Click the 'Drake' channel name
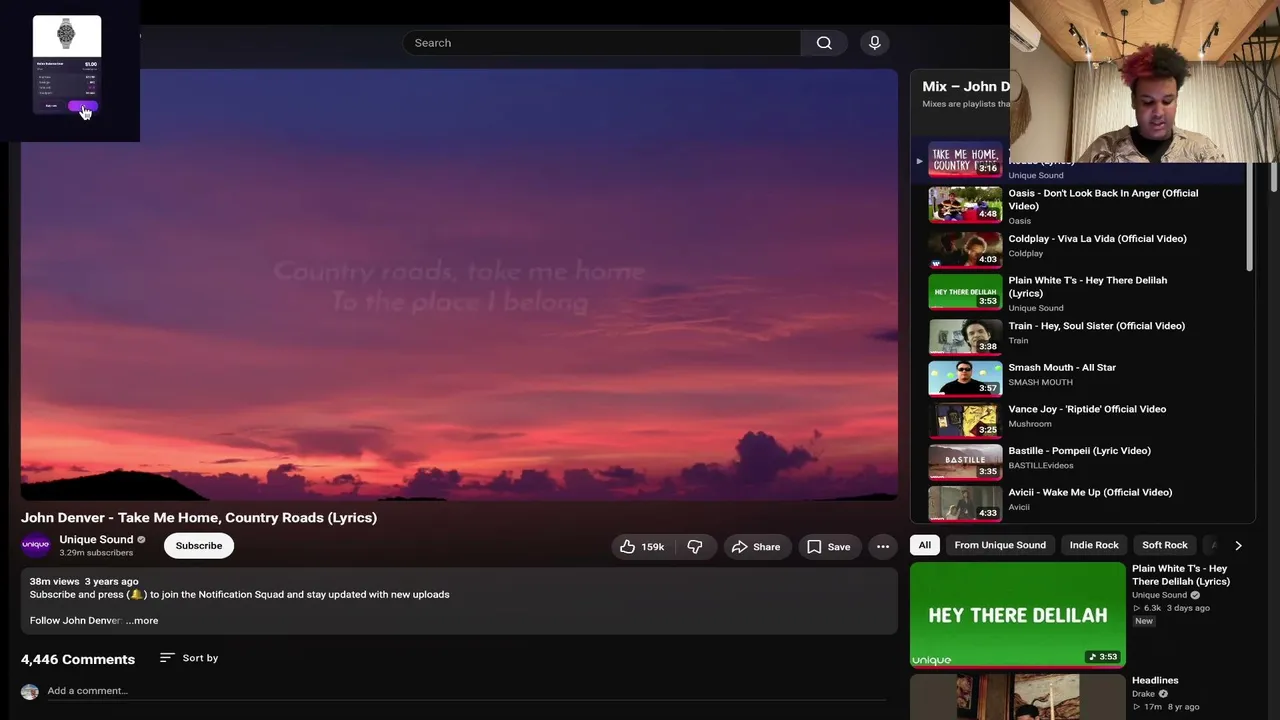The image size is (1280, 720). click(1143, 694)
